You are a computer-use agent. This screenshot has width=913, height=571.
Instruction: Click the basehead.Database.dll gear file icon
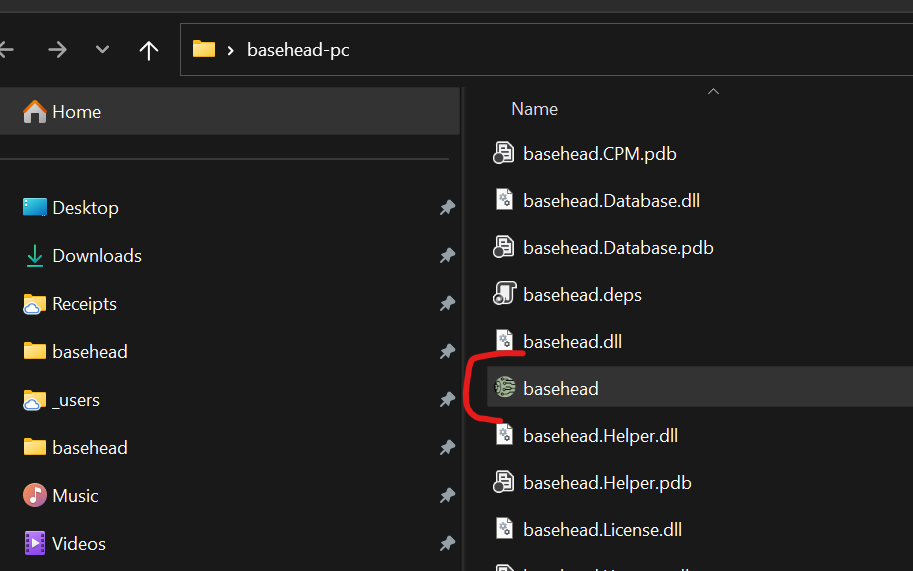pos(504,200)
